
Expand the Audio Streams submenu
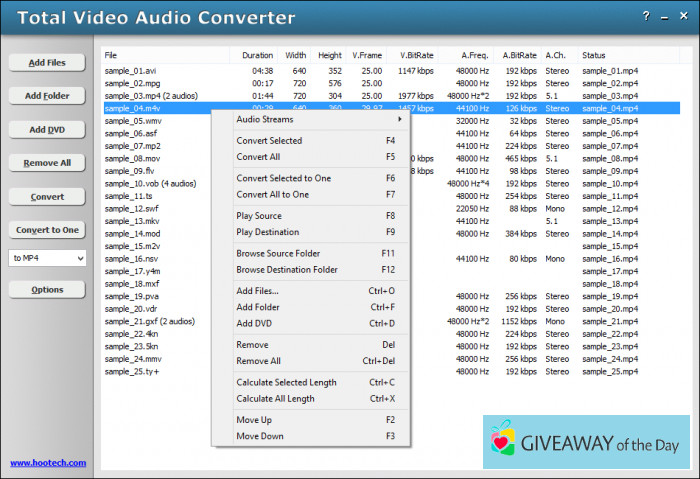310,119
